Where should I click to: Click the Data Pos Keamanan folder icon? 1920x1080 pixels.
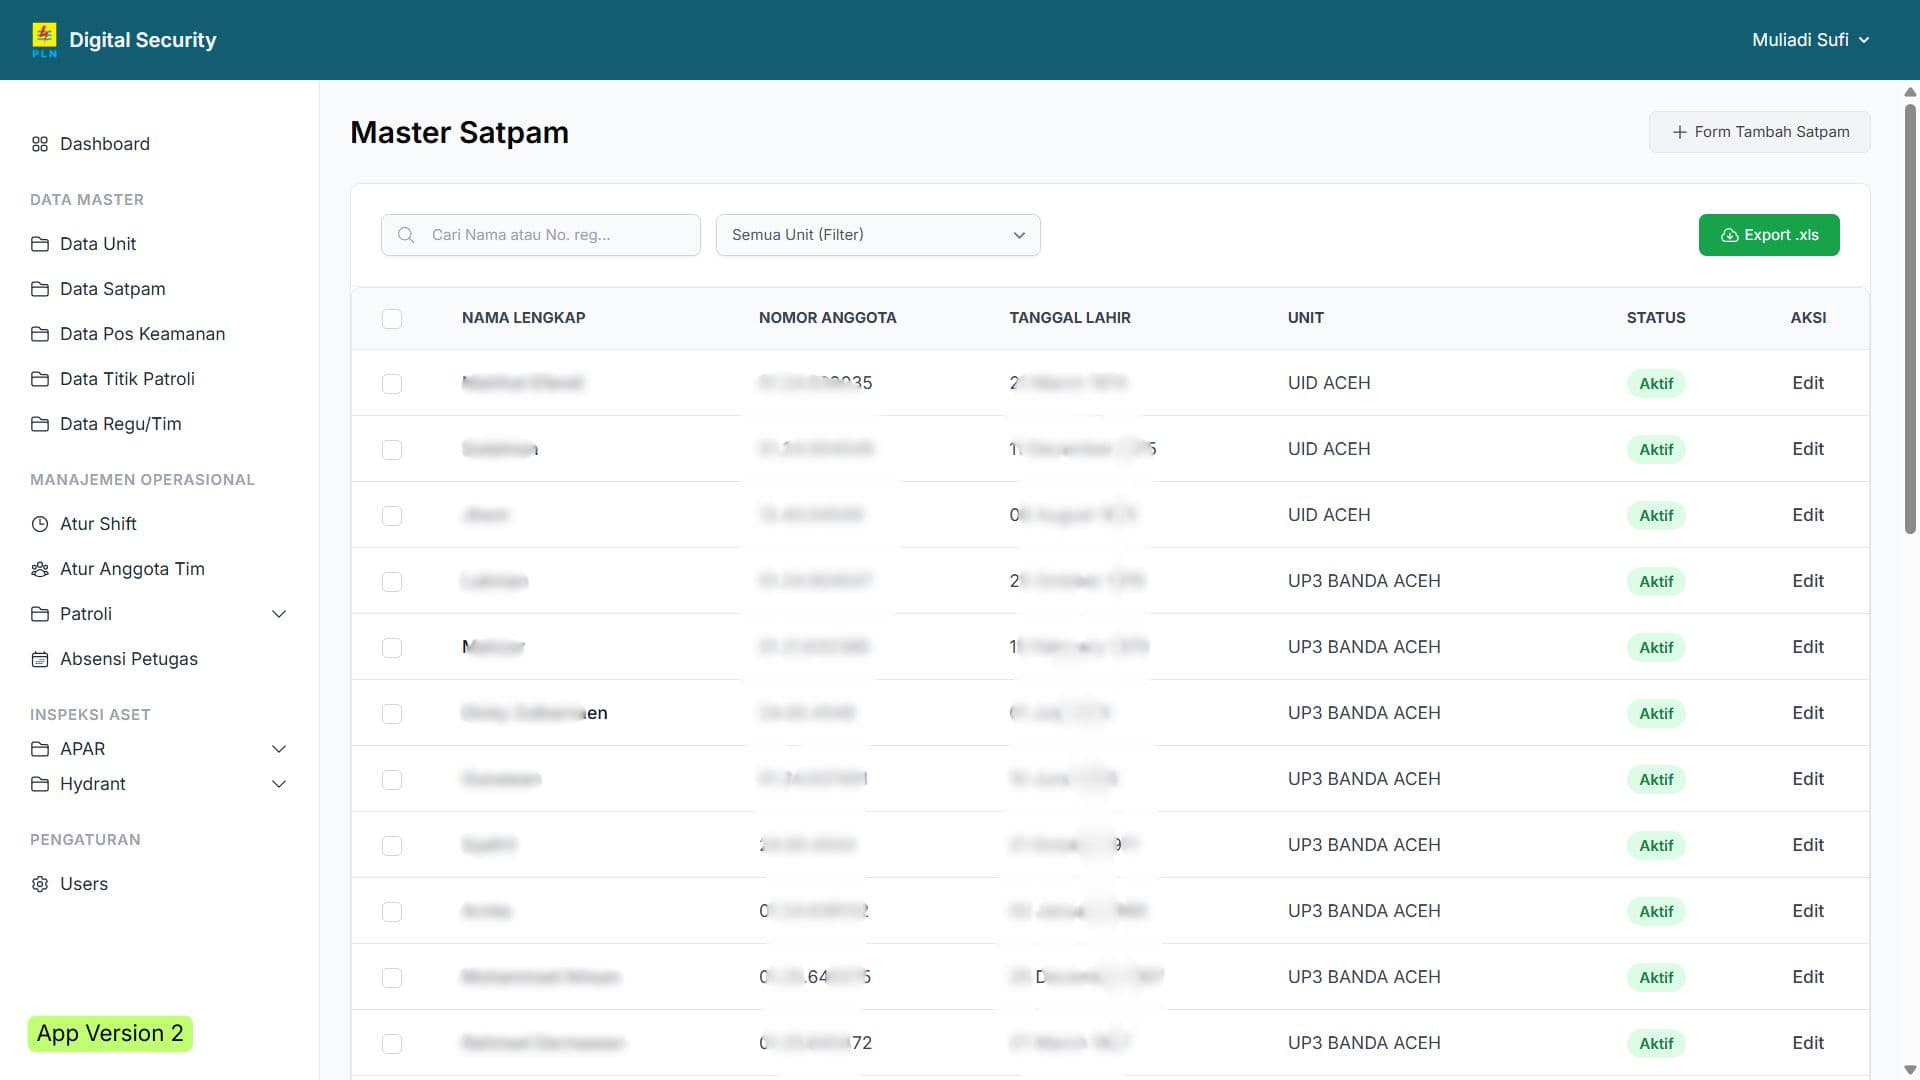pos(40,334)
